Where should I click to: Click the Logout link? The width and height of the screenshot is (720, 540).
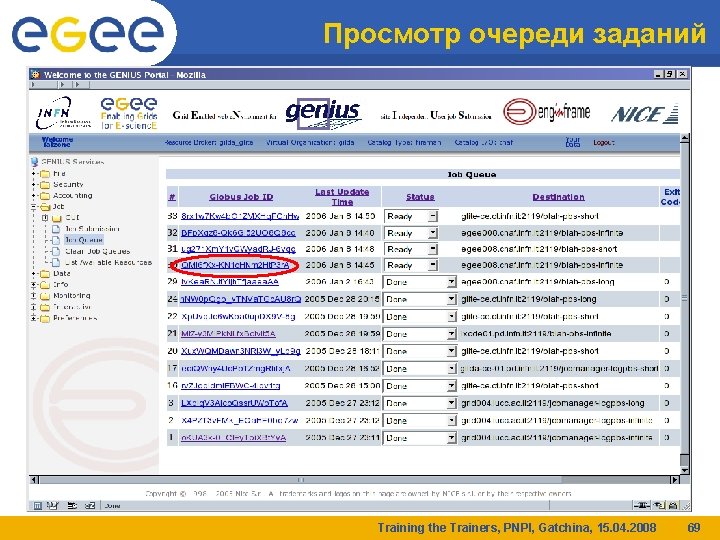(603, 143)
